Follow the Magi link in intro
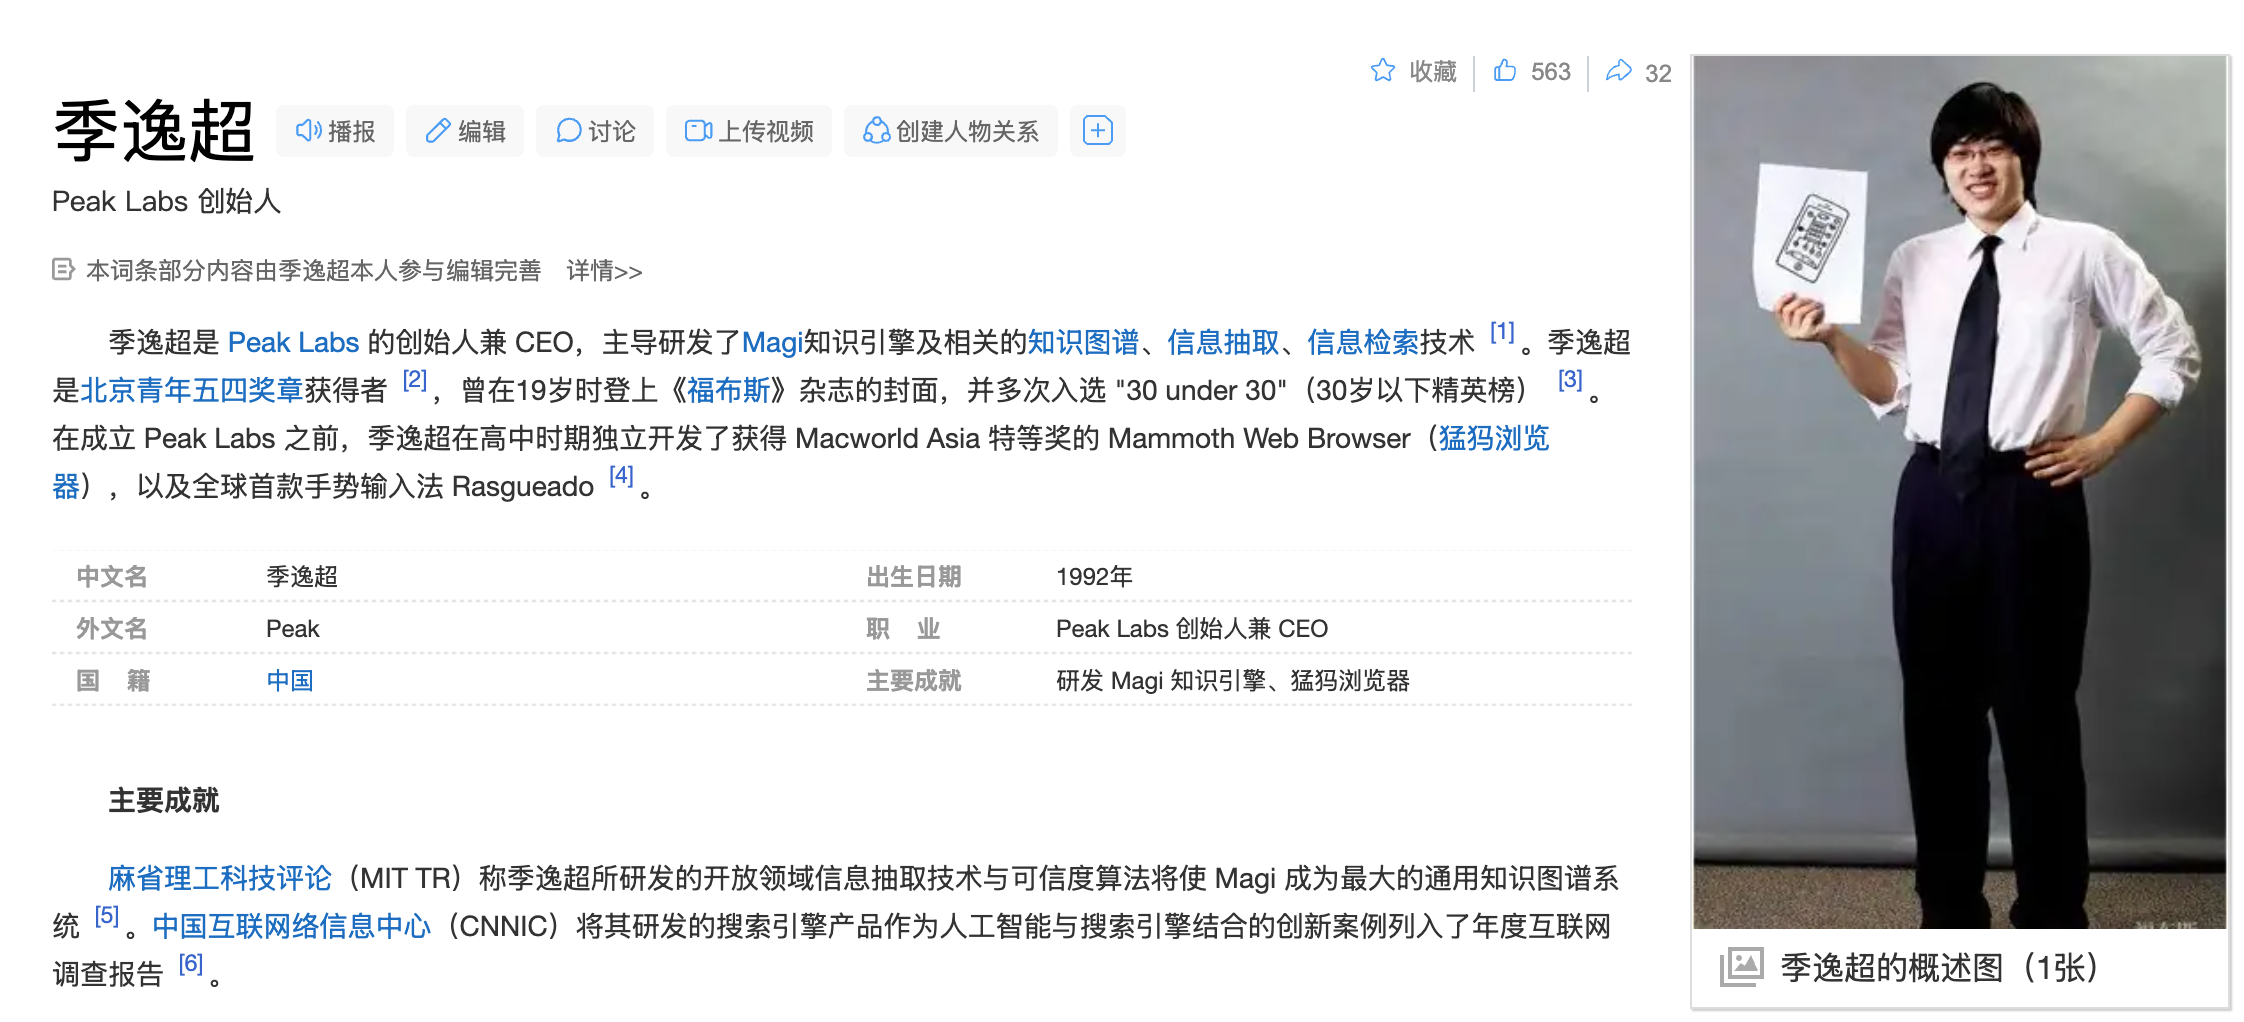Screen dimensions: 2244x1022 [x=771, y=343]
